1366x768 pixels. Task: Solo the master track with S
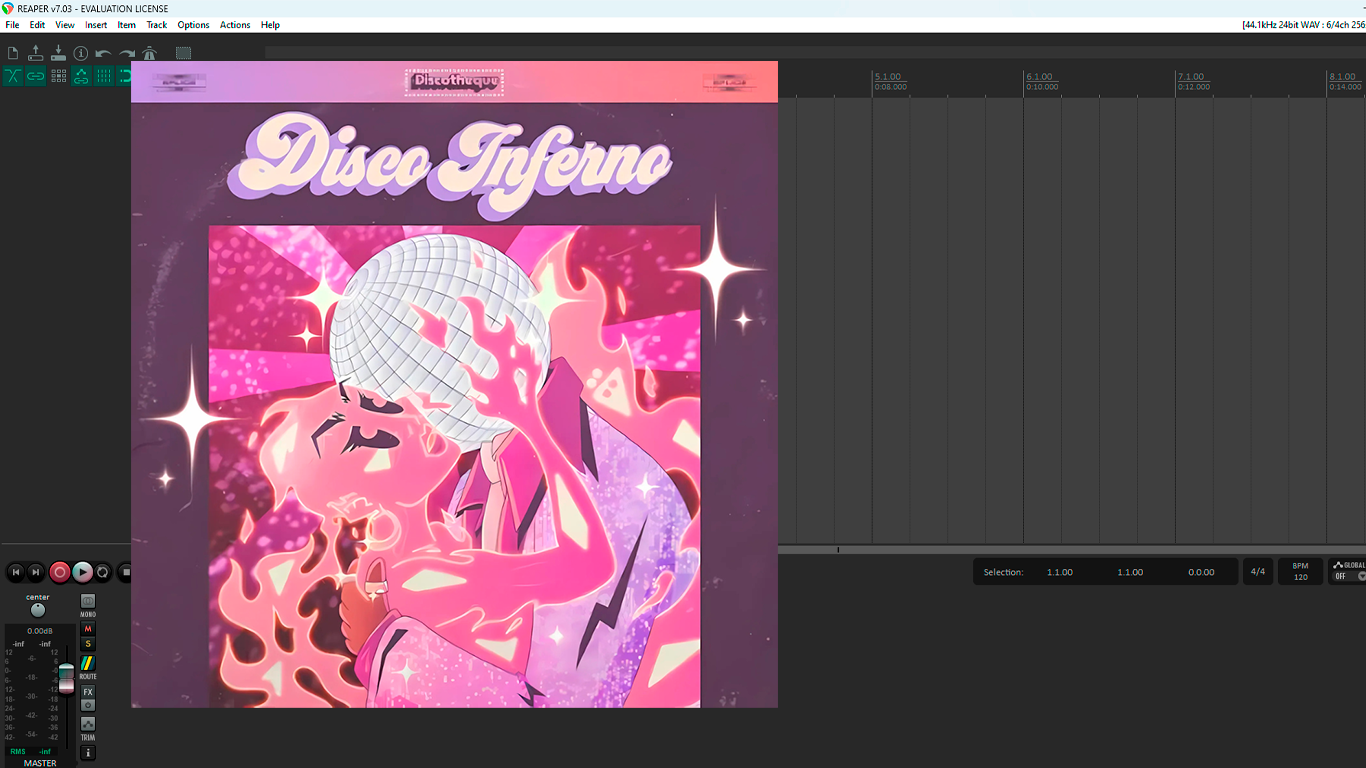click(x=88, y=644)
